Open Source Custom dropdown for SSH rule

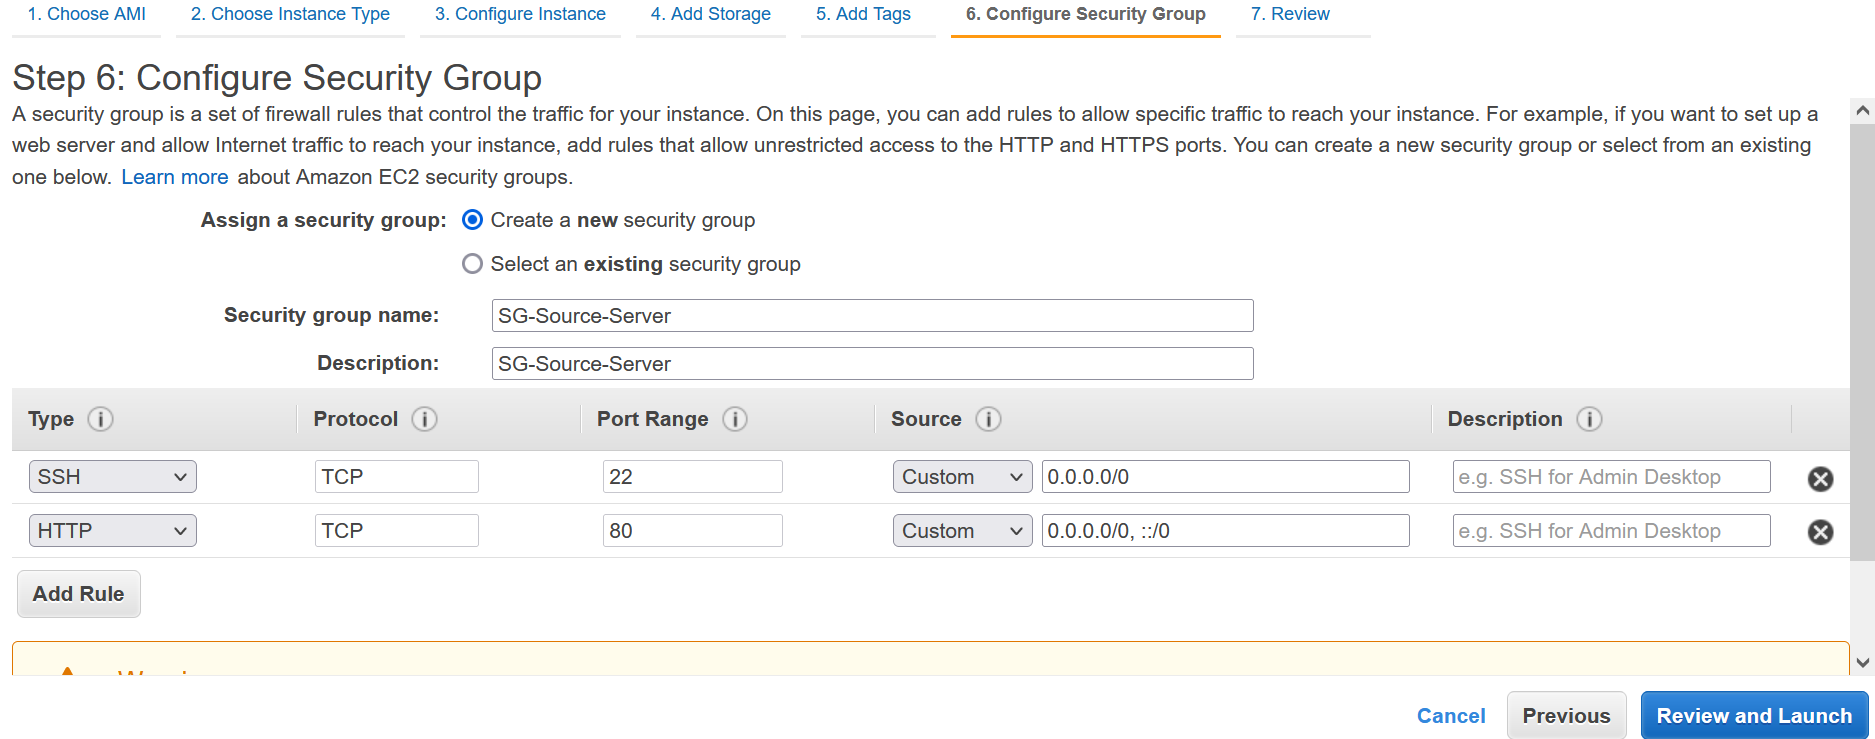pyautogui.click(x=962, y=477)
